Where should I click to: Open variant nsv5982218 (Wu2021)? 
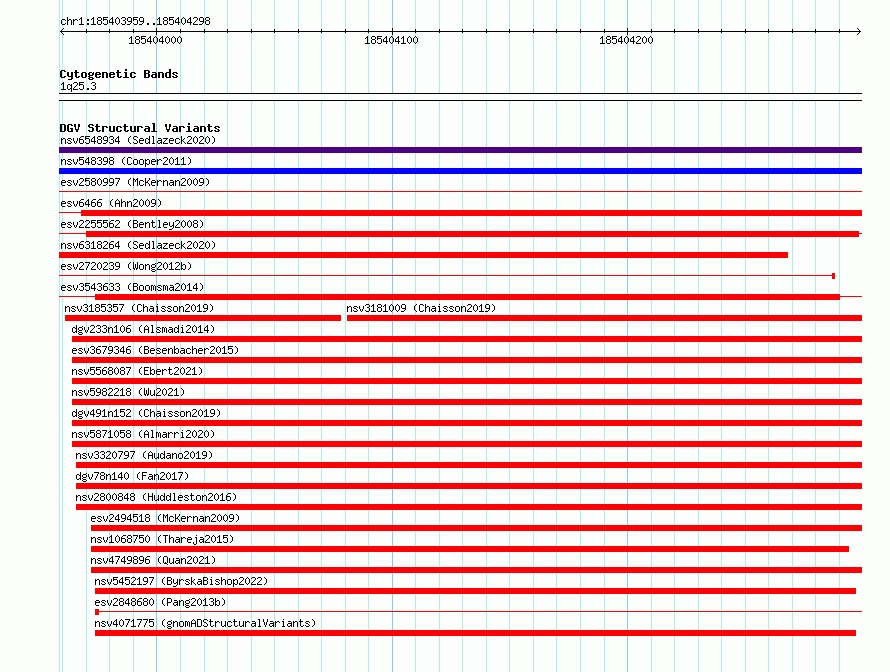(x=128, y=392)
